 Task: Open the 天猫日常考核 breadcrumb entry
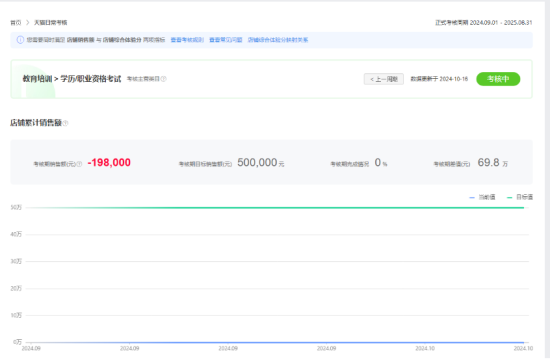[x=50, y=22]
